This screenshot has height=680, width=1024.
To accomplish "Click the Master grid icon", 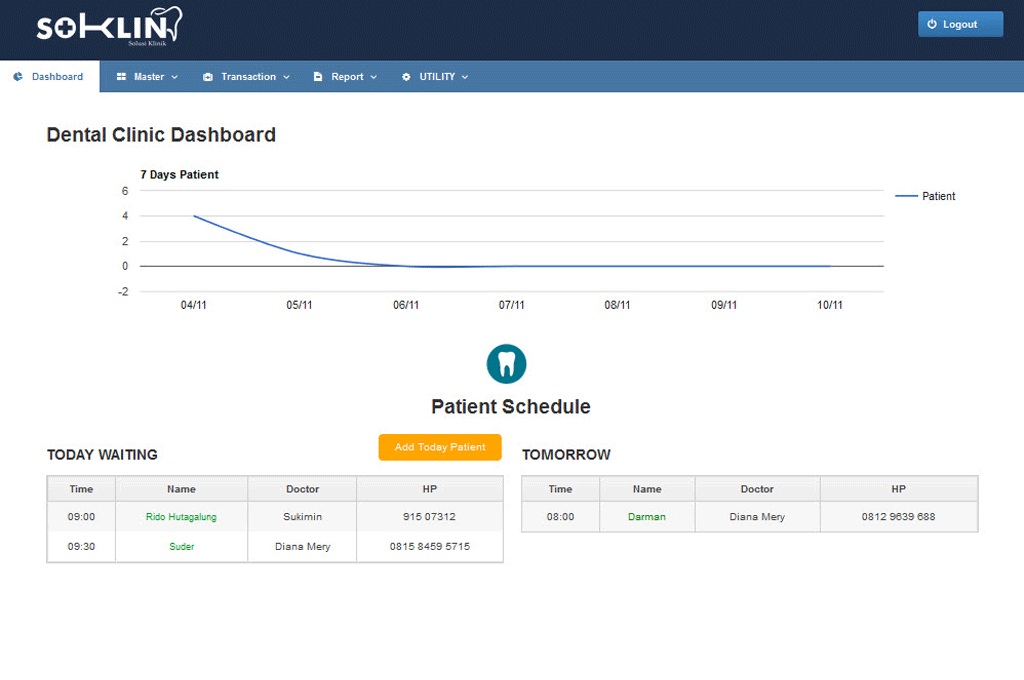I will (121, 77).
